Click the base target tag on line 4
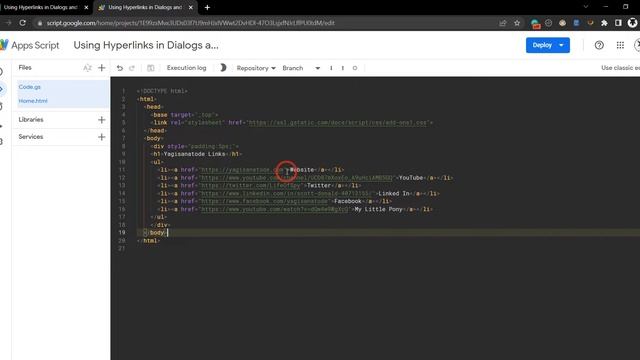 click(184, 115)
